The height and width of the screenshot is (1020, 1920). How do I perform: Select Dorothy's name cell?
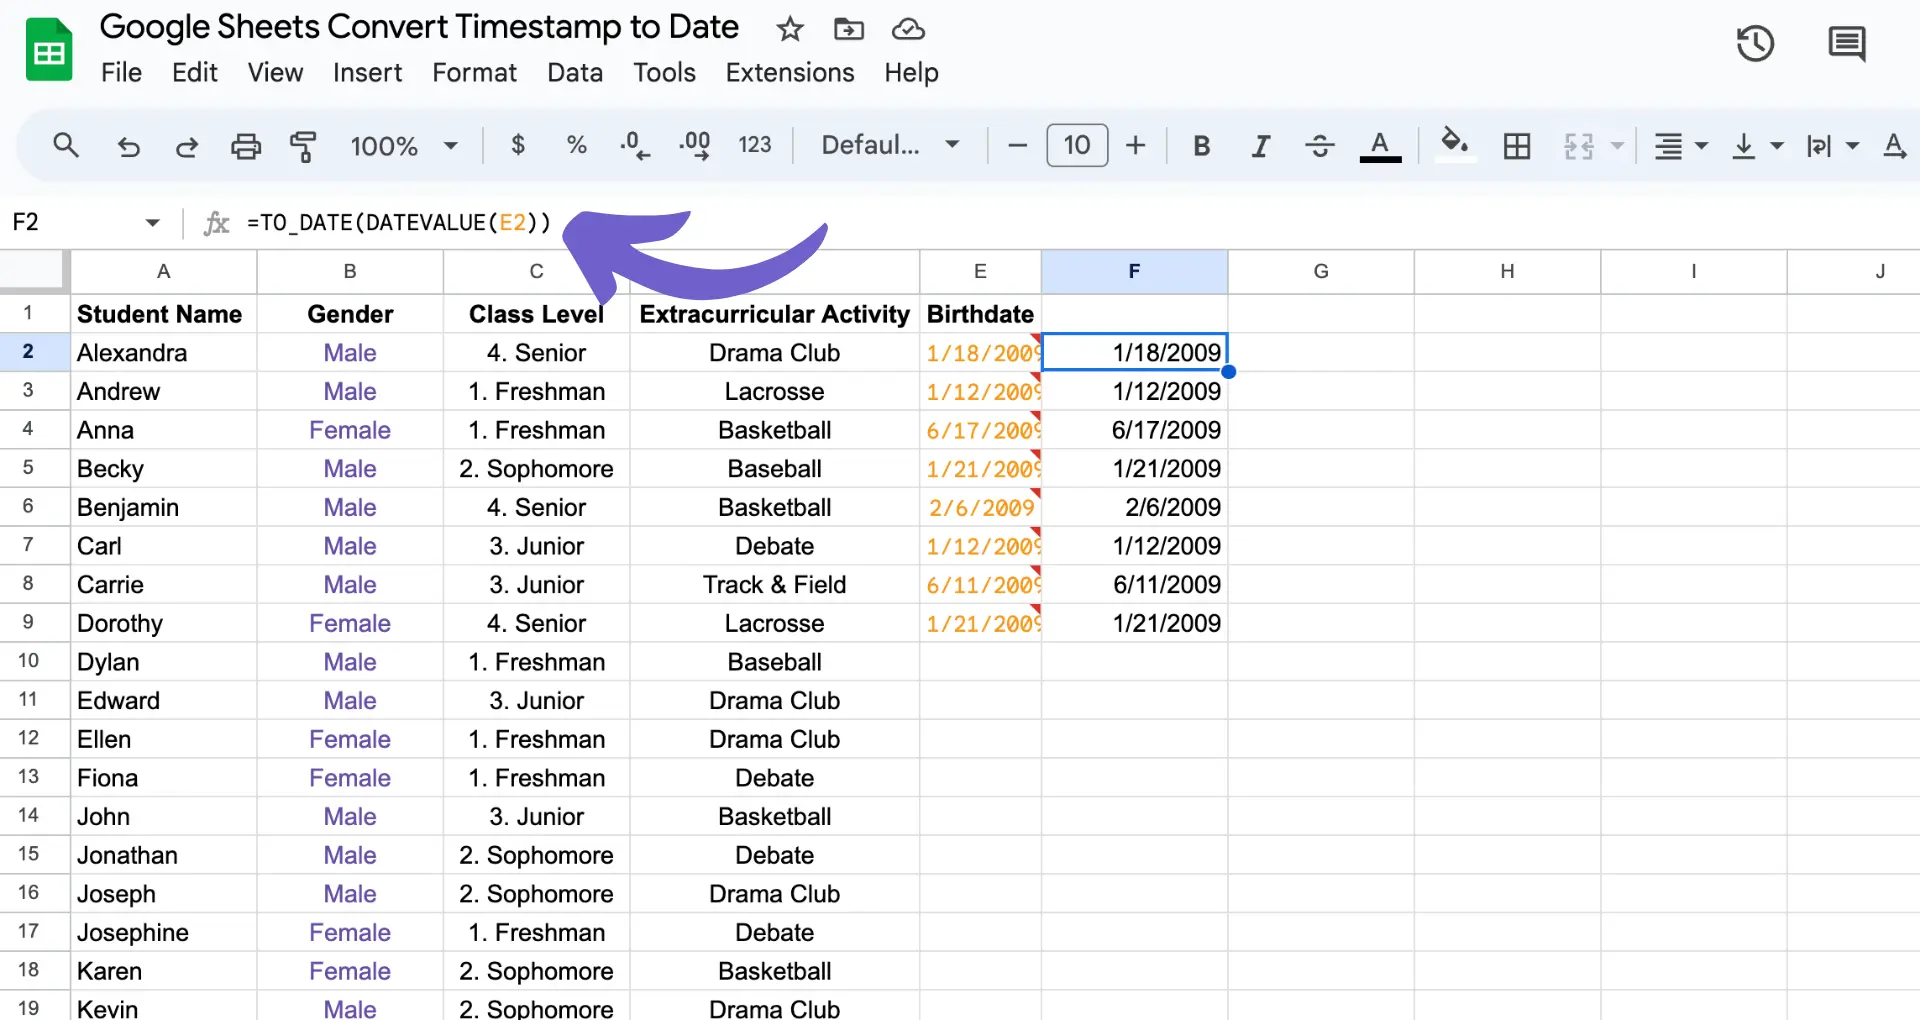[x=163, y=624]
